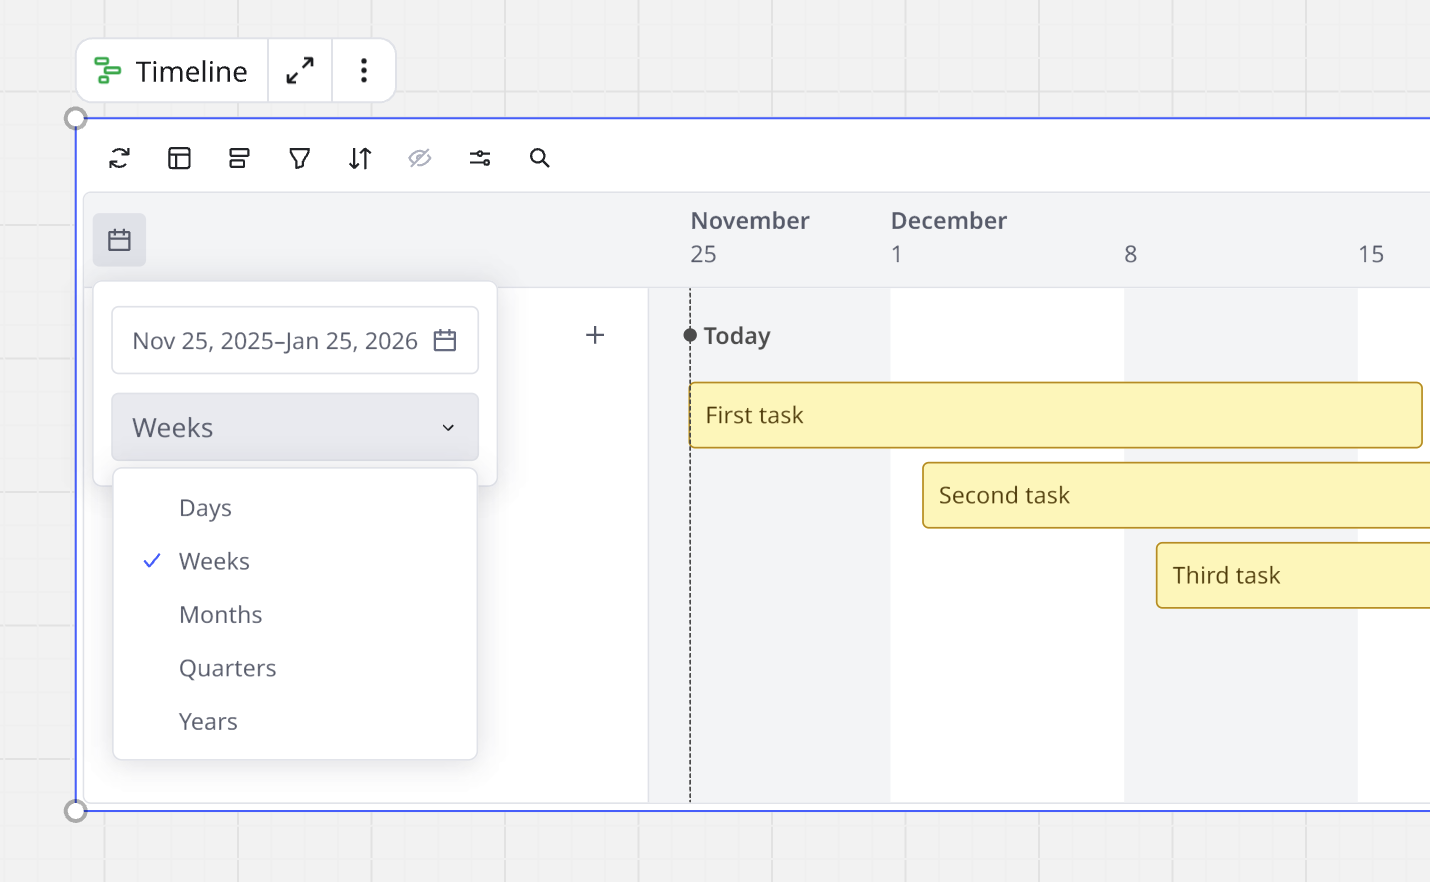Image resolution: width=1430 pixels, height=882 pixels.
Task: Open the three-dot more options menu
Action: click(364, 71)
